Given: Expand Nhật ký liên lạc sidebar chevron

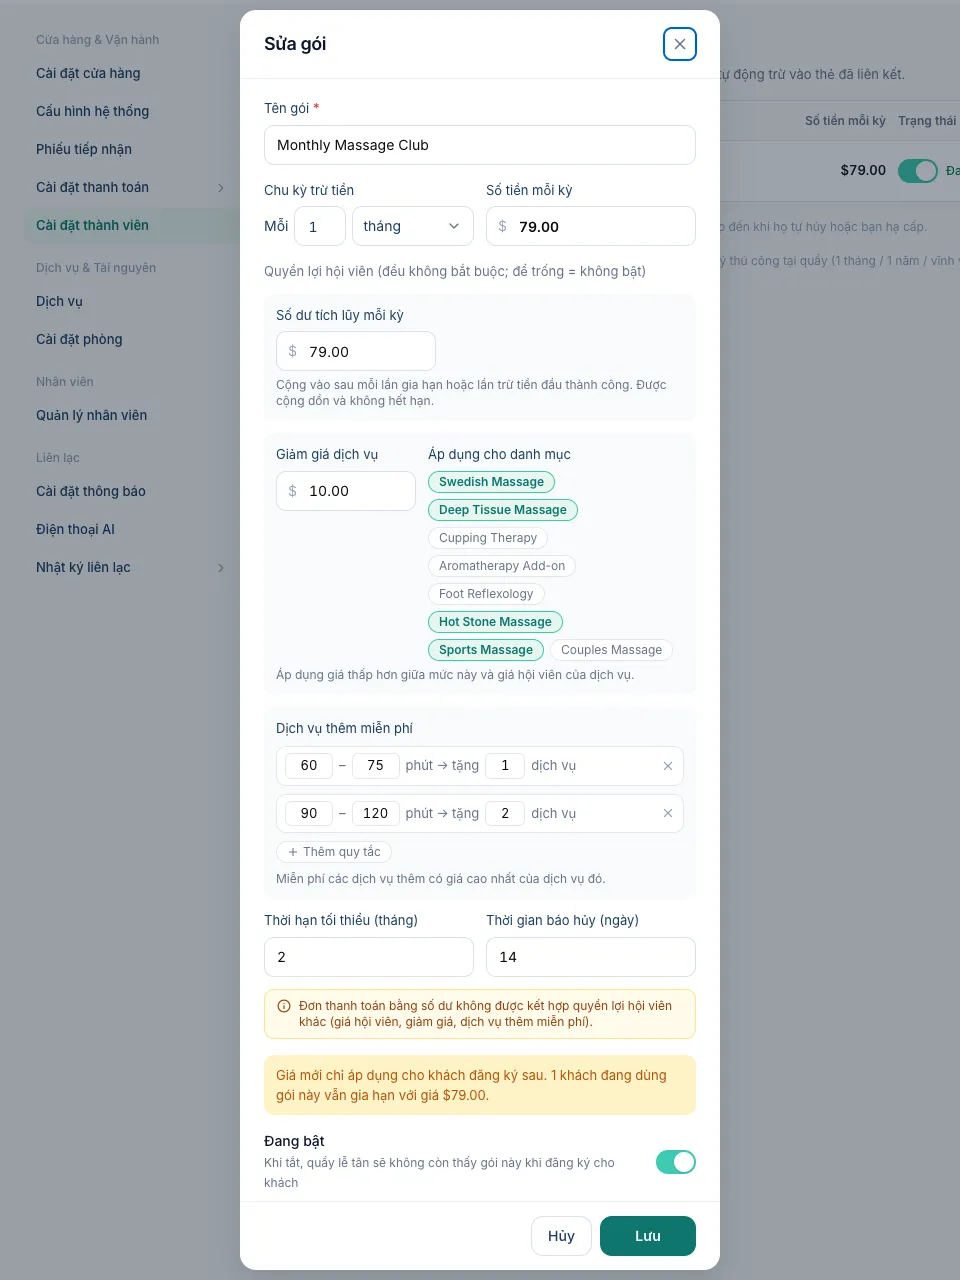Looking at the screenshot, I should click(221, 568).
